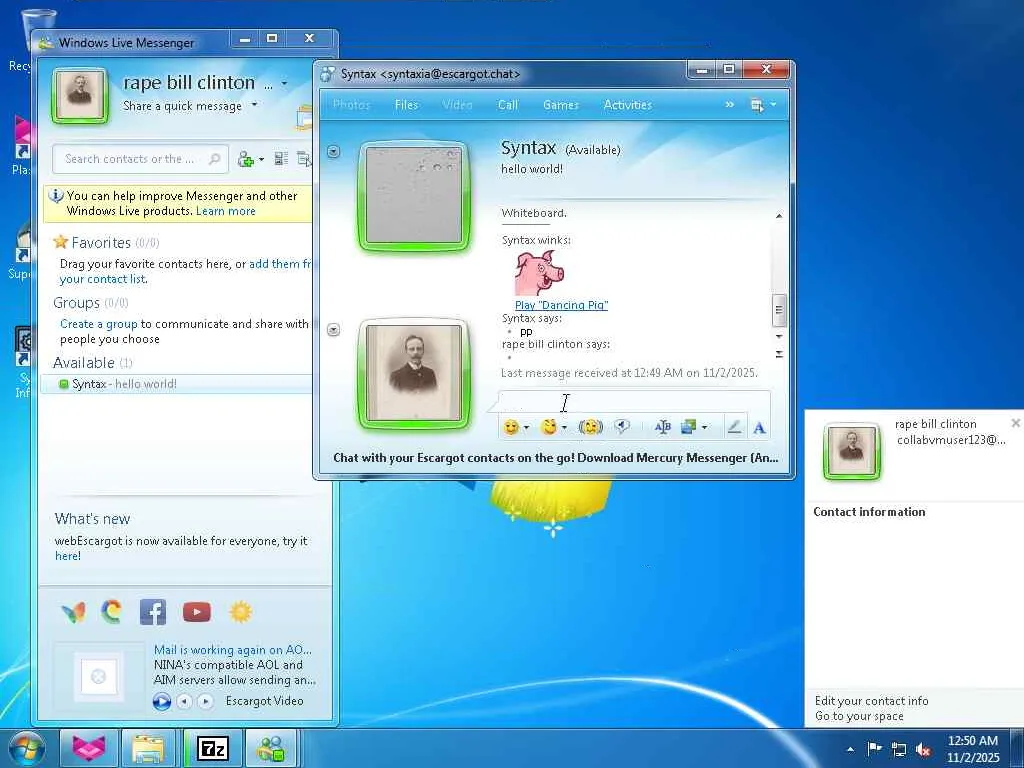Screen dimensions: 1024x768
Task: Switch to handwriting text mode icon
Action: coord(662,427)
